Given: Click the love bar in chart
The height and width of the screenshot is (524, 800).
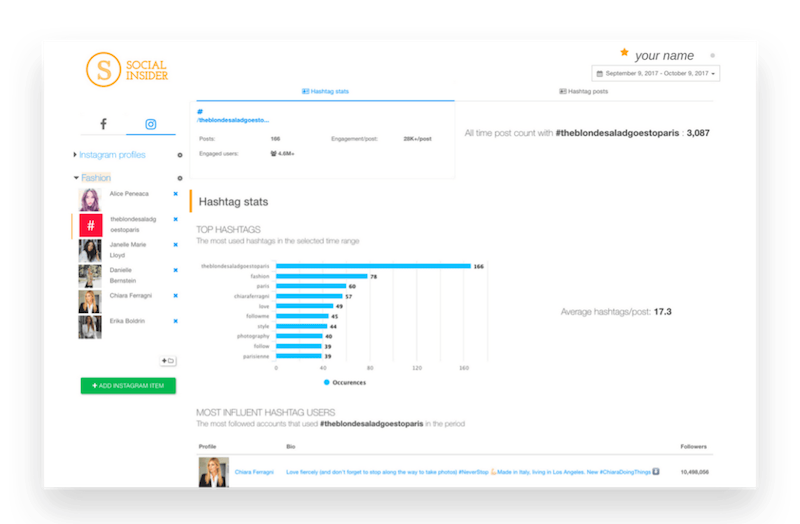Looking at the screenshot, I should [305, 306].
